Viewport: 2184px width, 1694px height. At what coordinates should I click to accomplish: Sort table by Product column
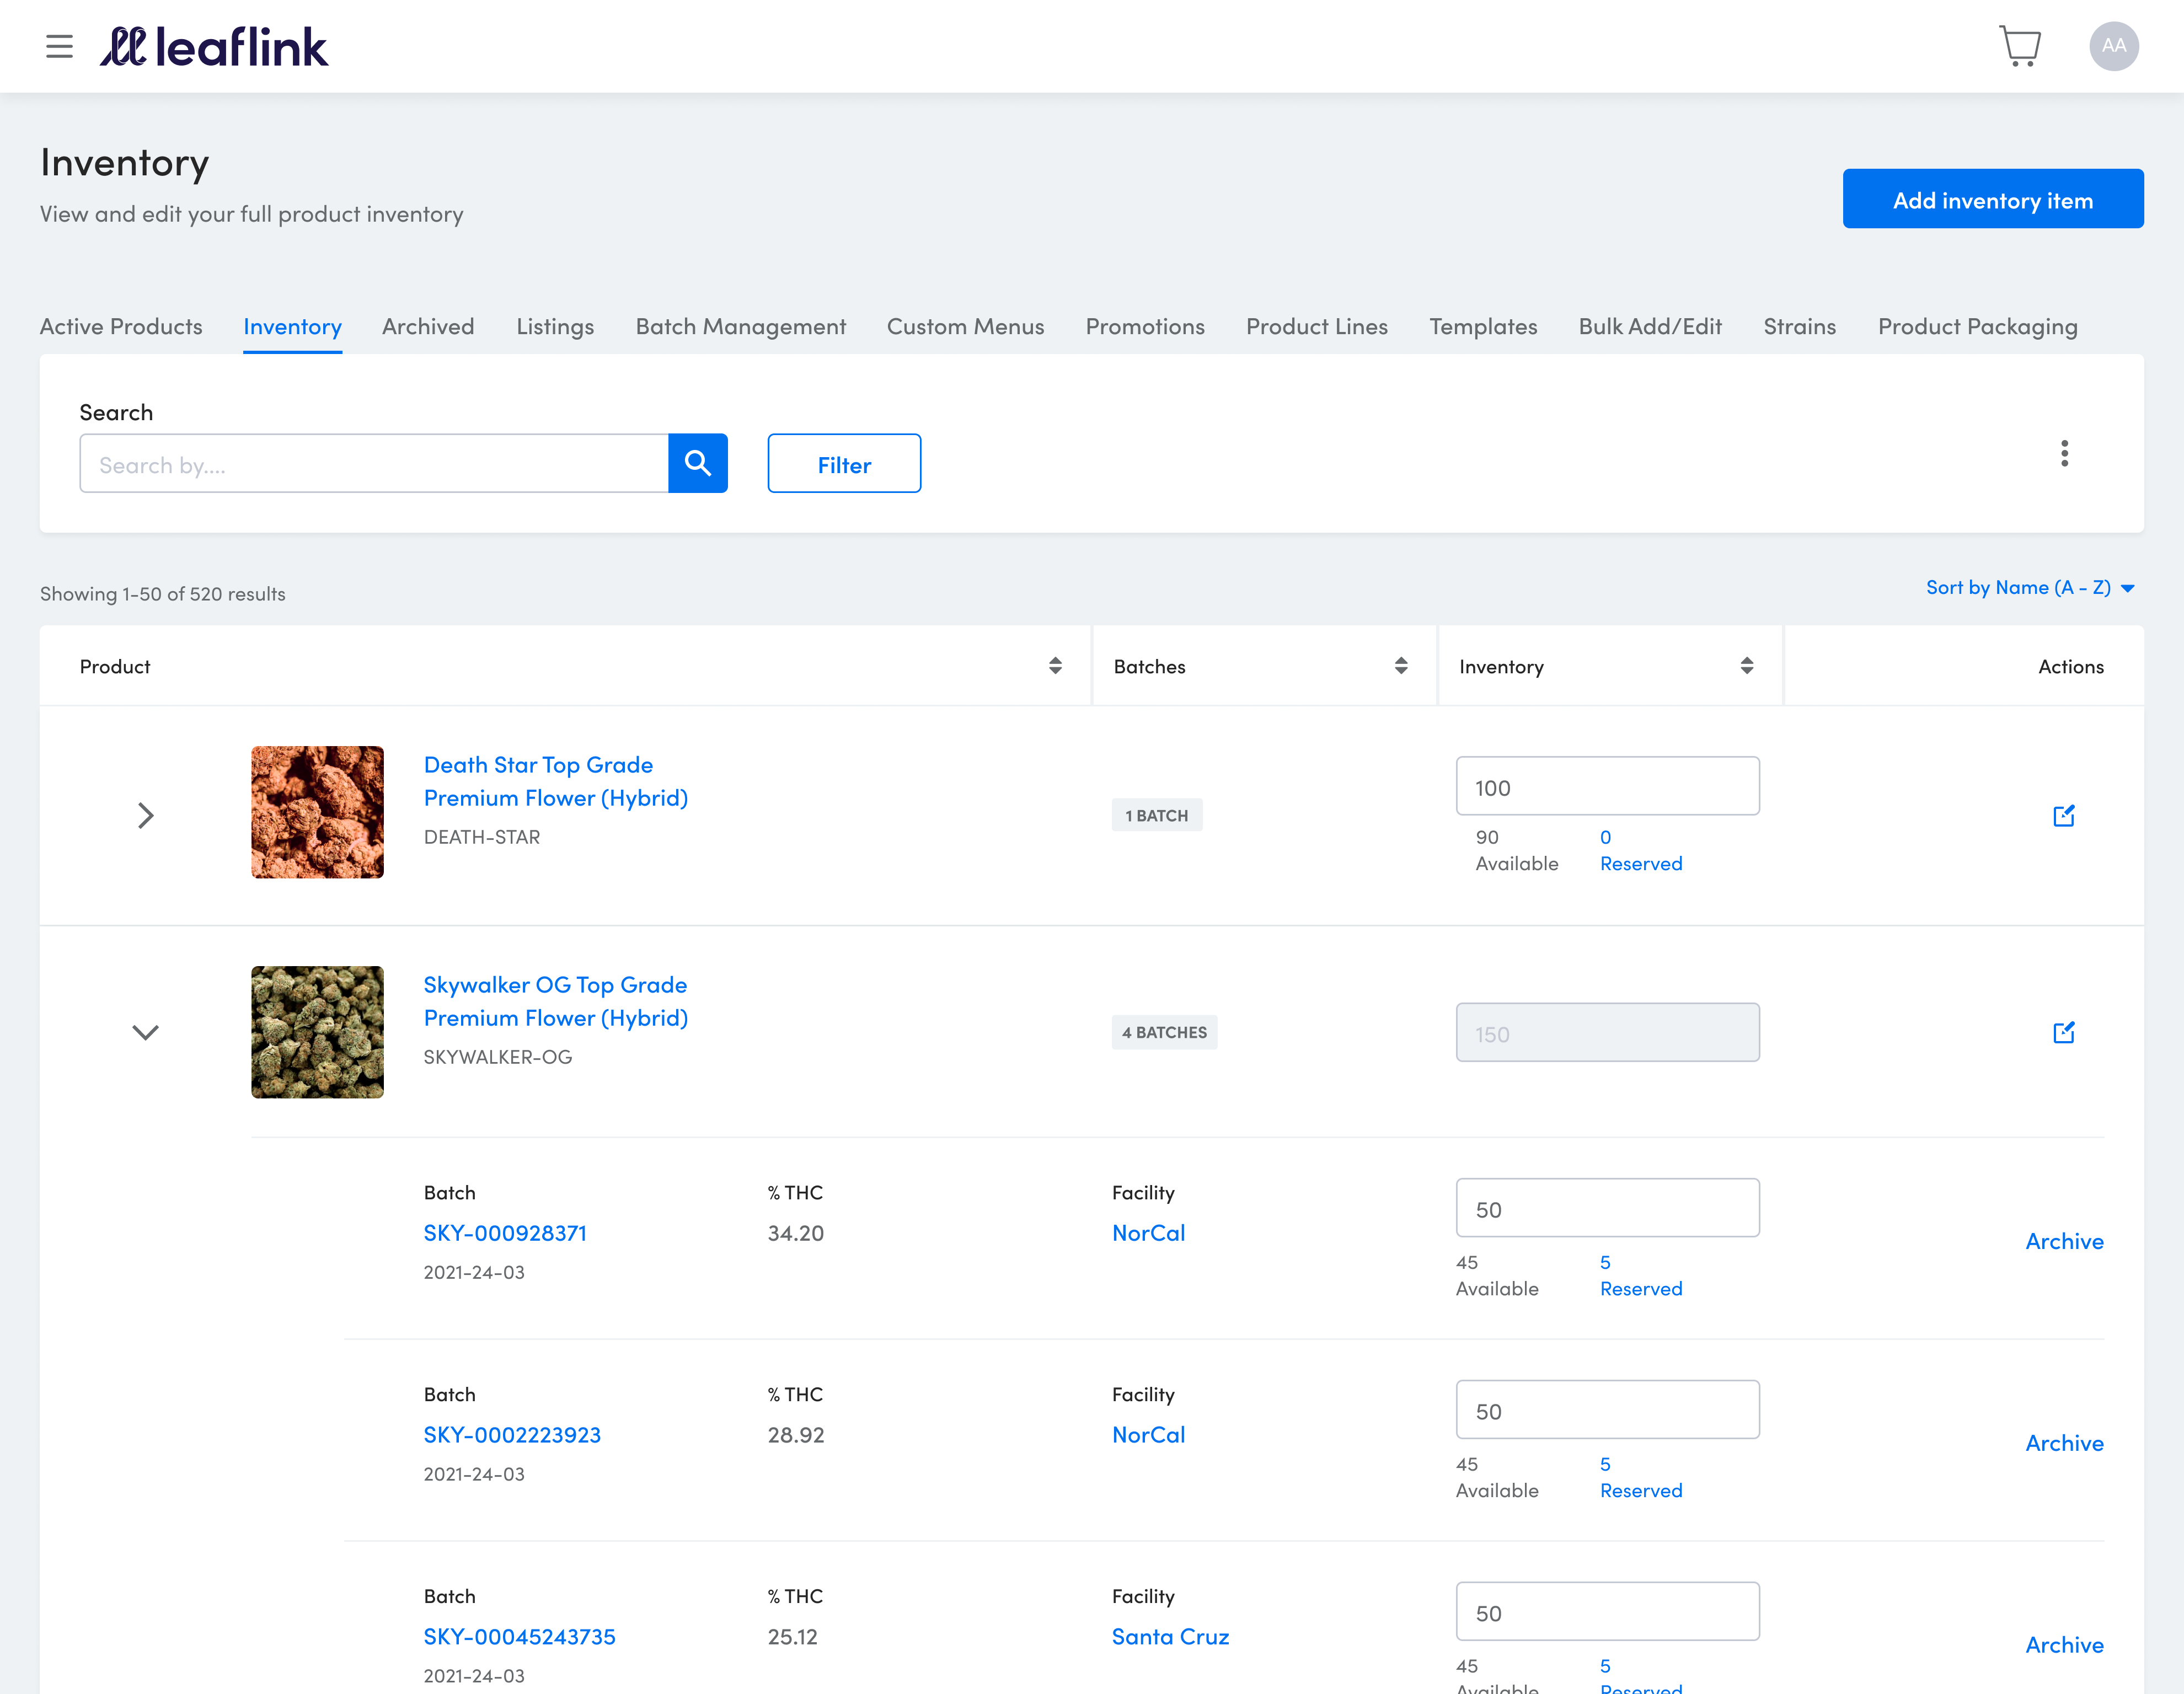(x=1055, y=666)
